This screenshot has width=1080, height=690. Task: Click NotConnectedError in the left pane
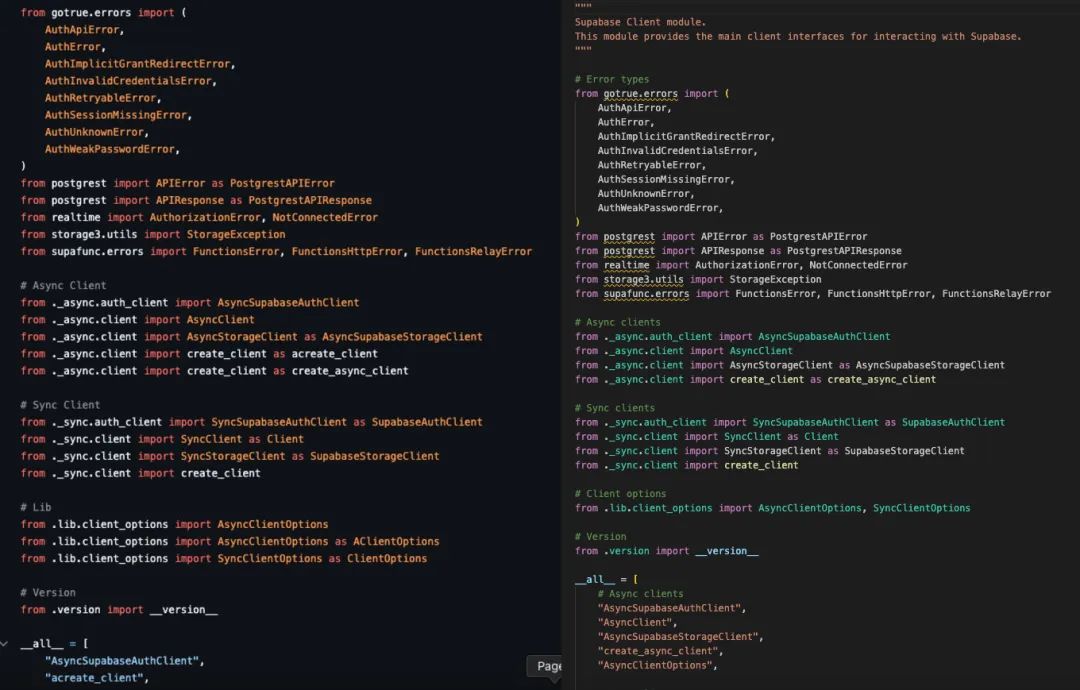pos(324,218)
